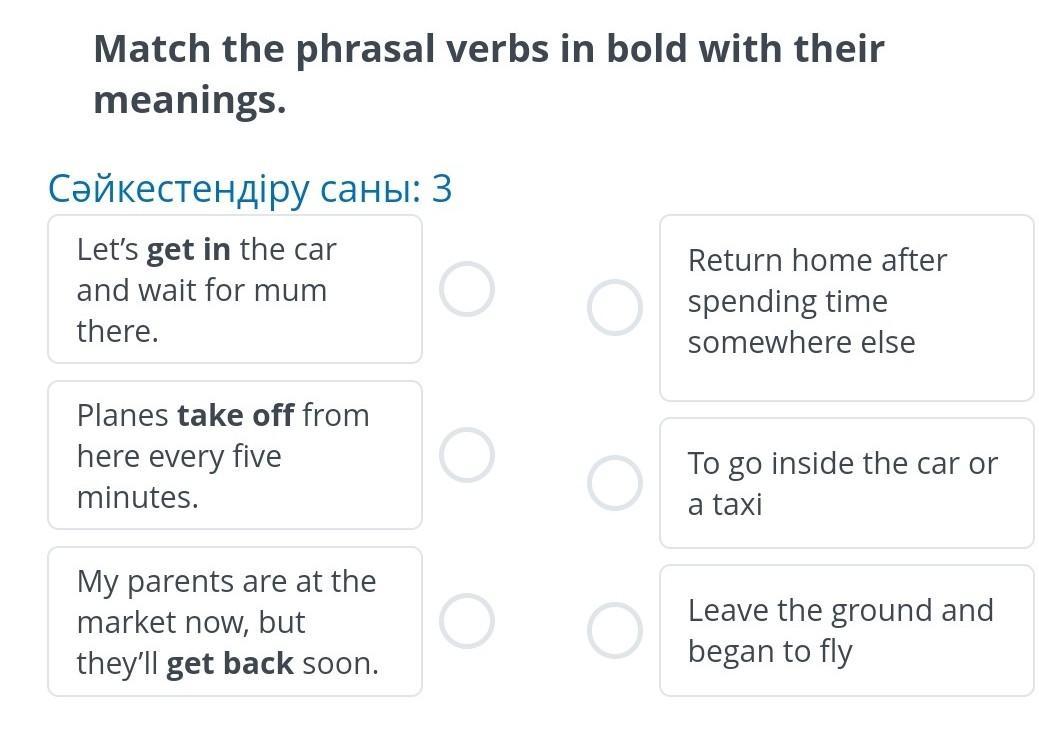Click the "Сәйкестендіру саны" label
1039x746 pixels.
click(x=235, y=188)
